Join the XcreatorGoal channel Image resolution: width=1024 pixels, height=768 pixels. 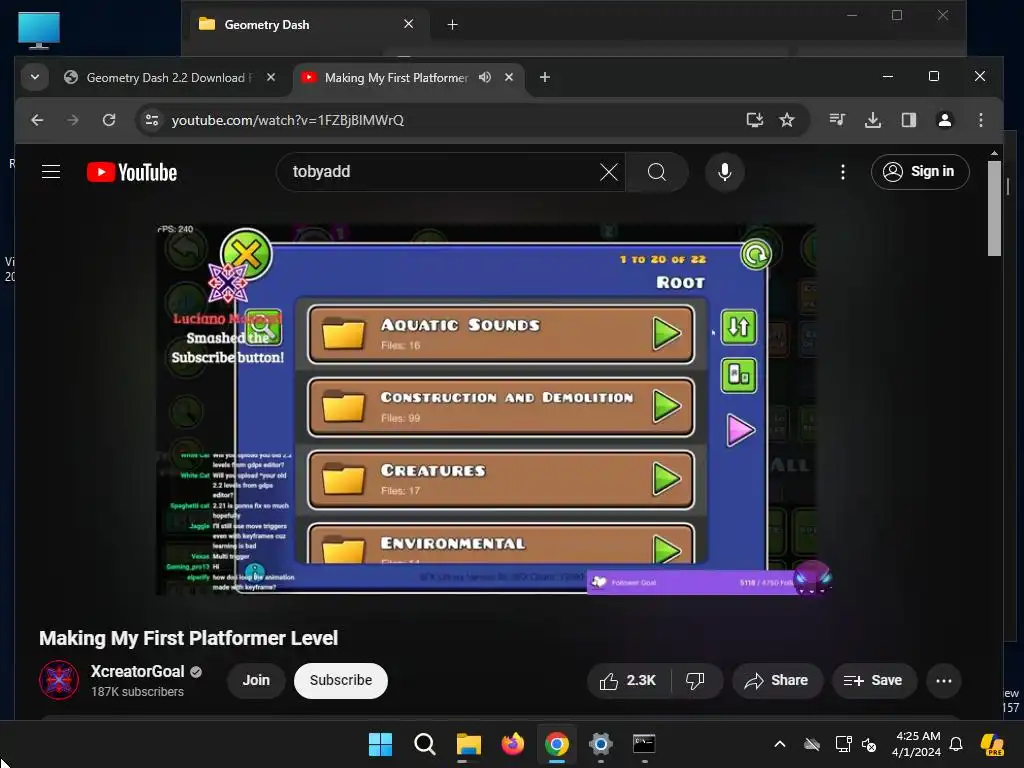[x=256, y=680]
